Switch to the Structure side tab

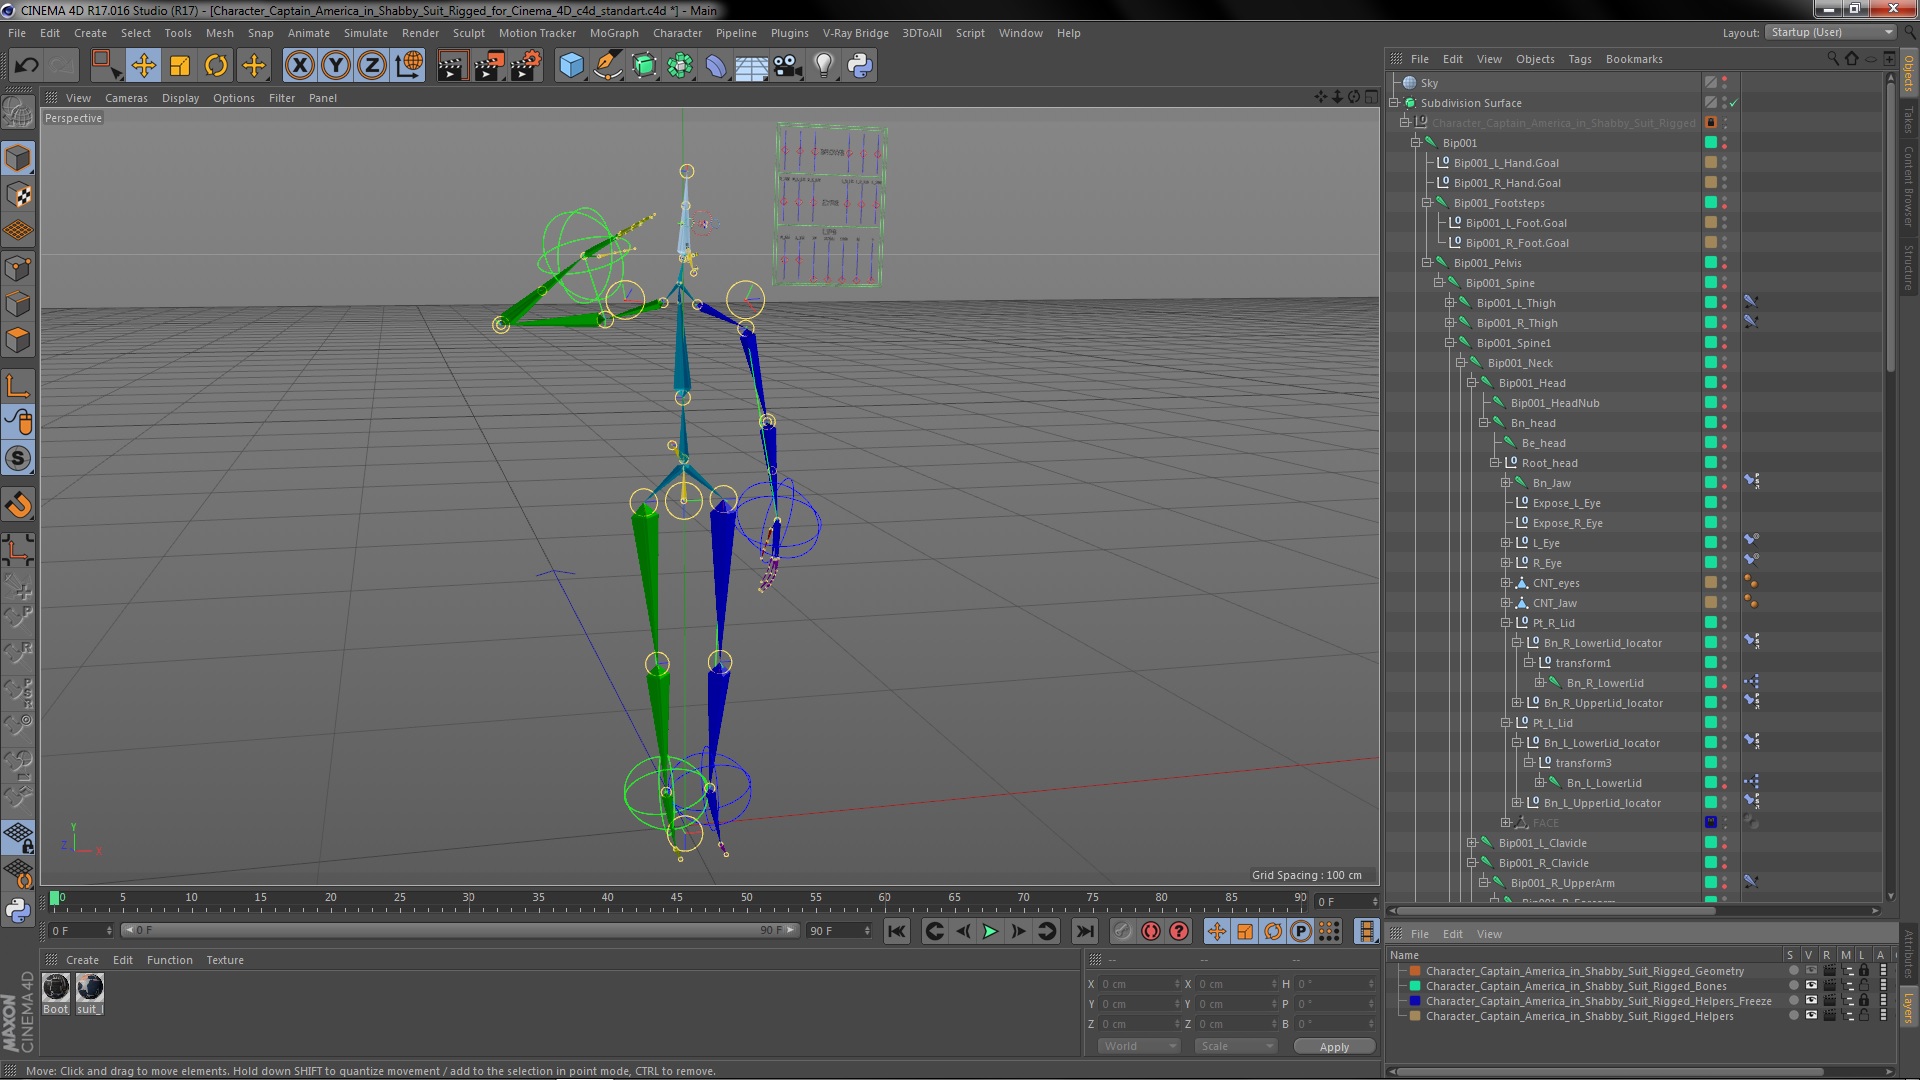(1908, 268)
